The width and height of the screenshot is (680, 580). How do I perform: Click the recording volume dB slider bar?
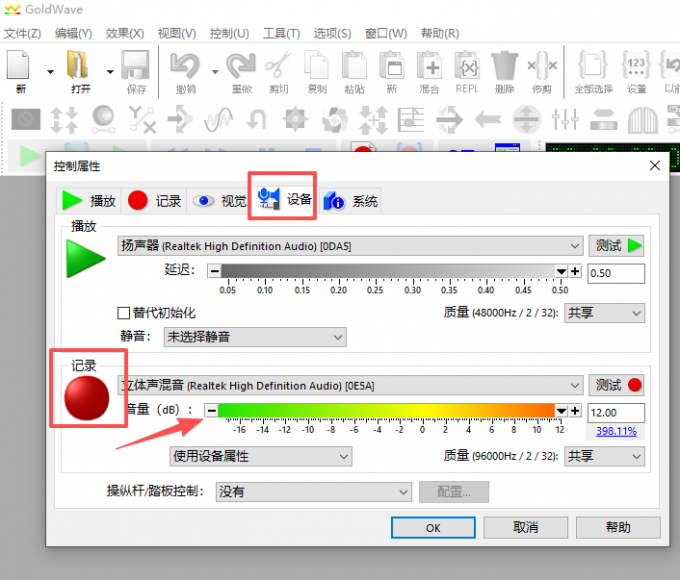[386, 410]
